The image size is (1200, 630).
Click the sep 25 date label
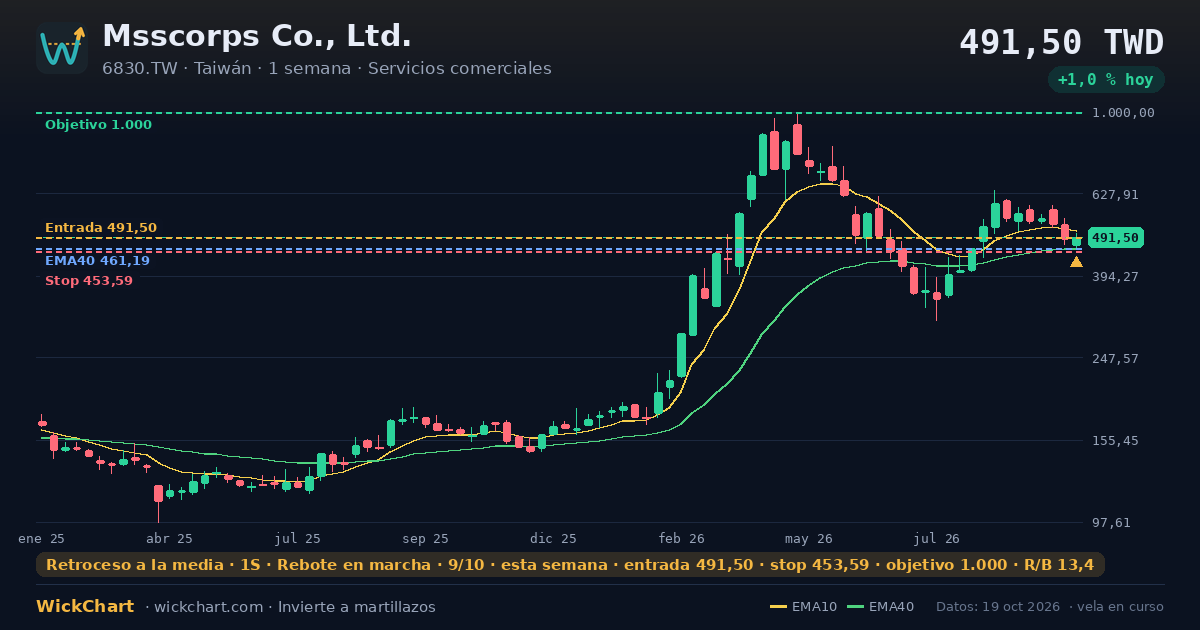[x=426, y=539]
